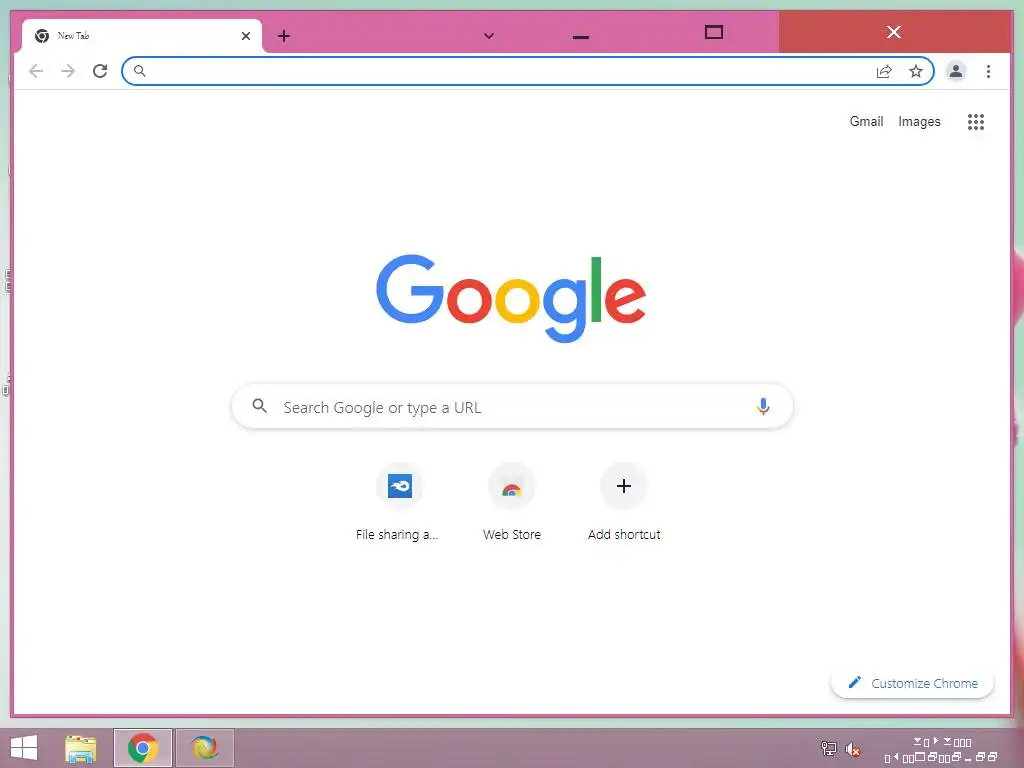Open the Windows Start menu
Screen dimensions: 1024x768
tap(24, 748)
